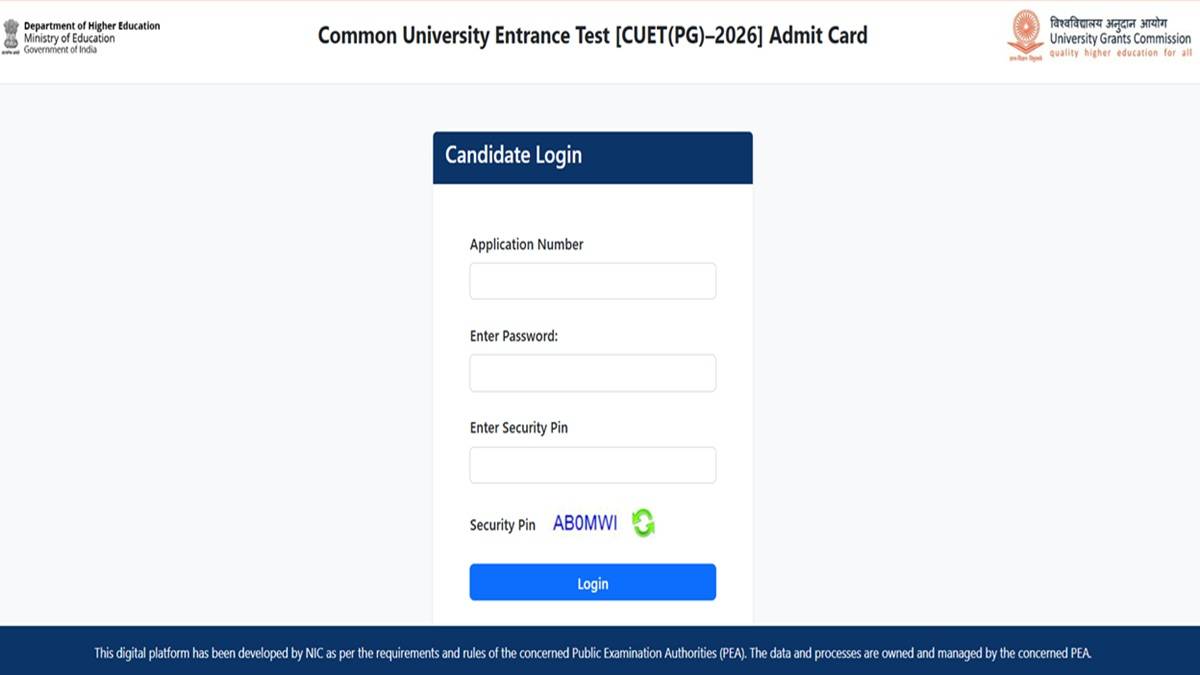
Task: Select the CUET(PG)-2026 Admit Card title
Action: (x=592, y=35)
